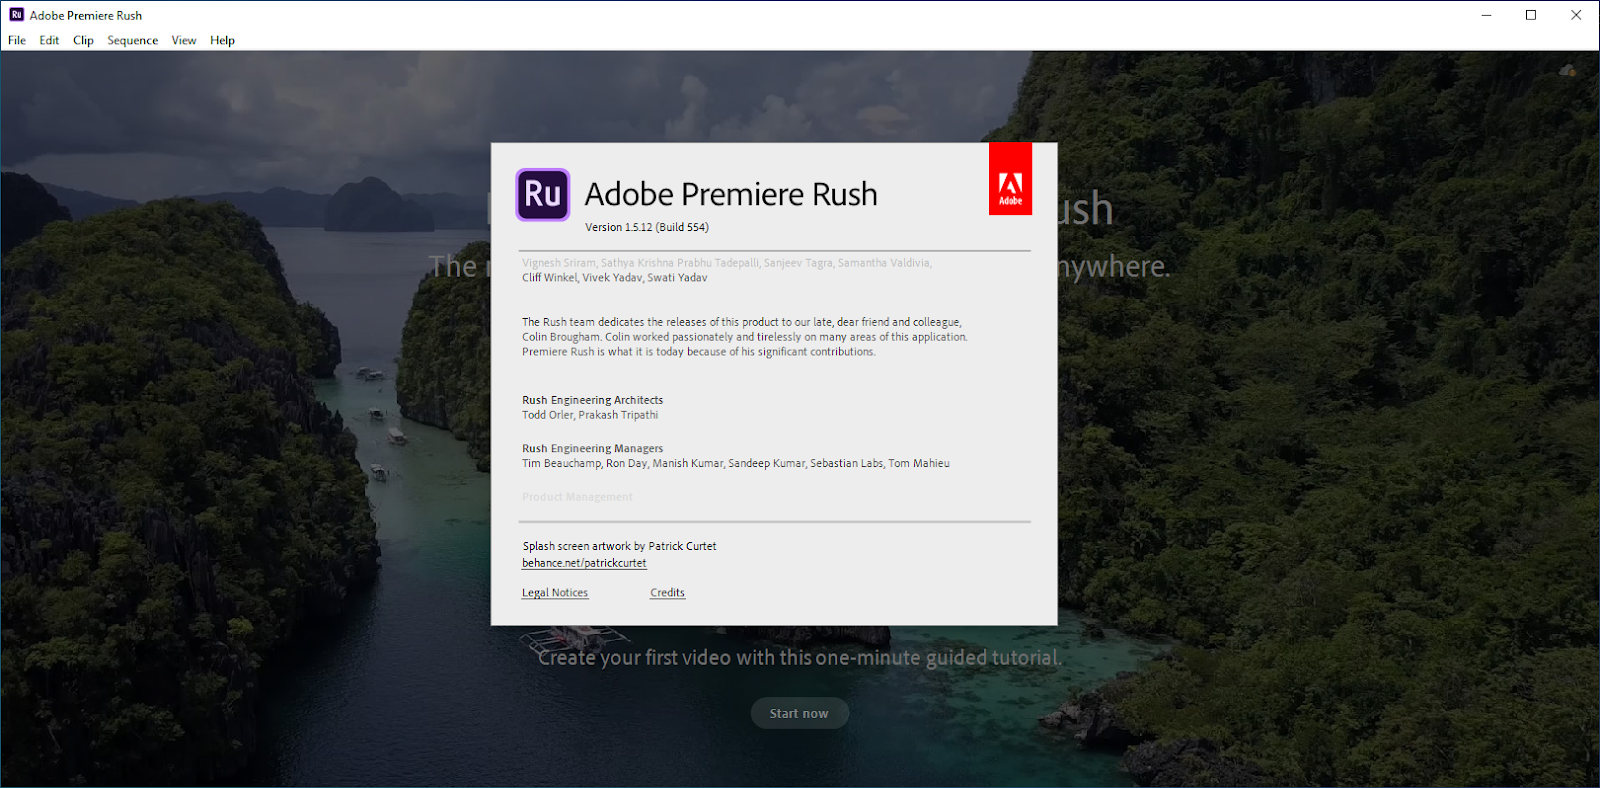Viewport: 1600px width, 788px height.
Task: Click the Splash screen artwork by Patrick Curtet text
Action: pyautogui.click(x=620, y=546)
